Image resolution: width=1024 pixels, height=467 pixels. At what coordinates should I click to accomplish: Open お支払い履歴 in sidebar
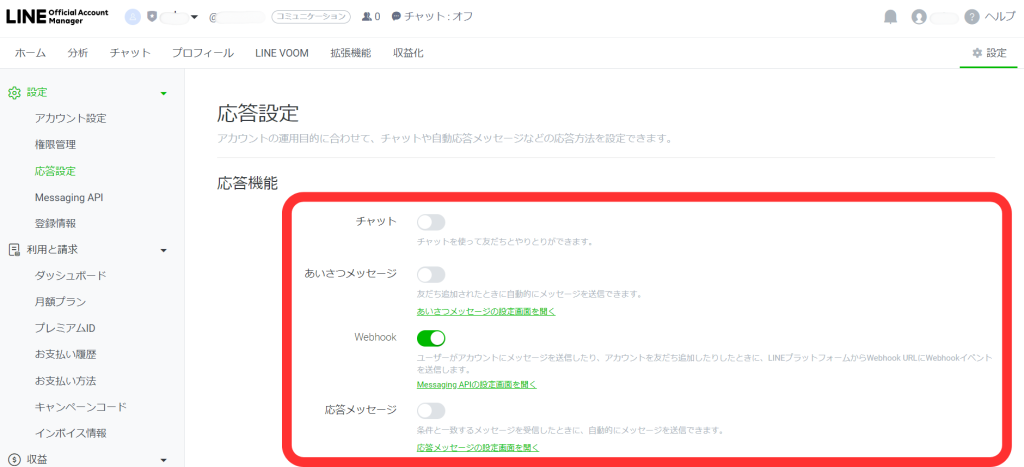tap(66, 355)
